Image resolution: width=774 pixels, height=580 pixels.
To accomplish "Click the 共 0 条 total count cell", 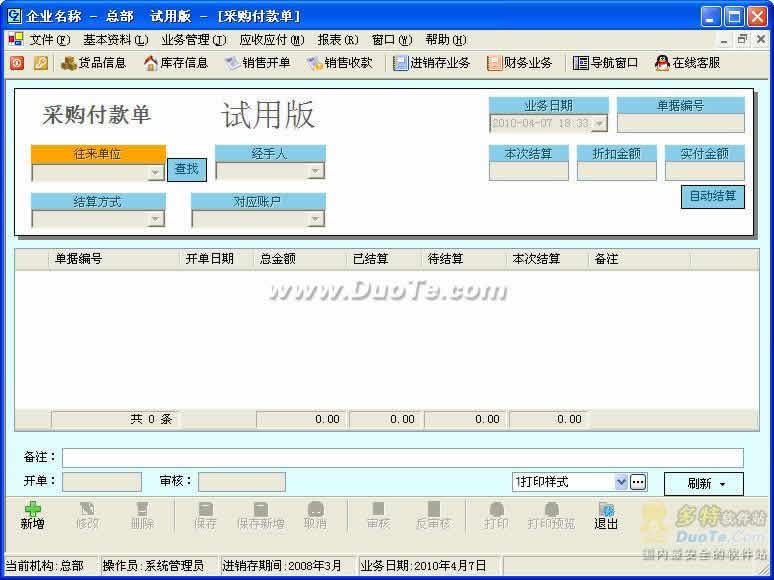I will point(115,420).
